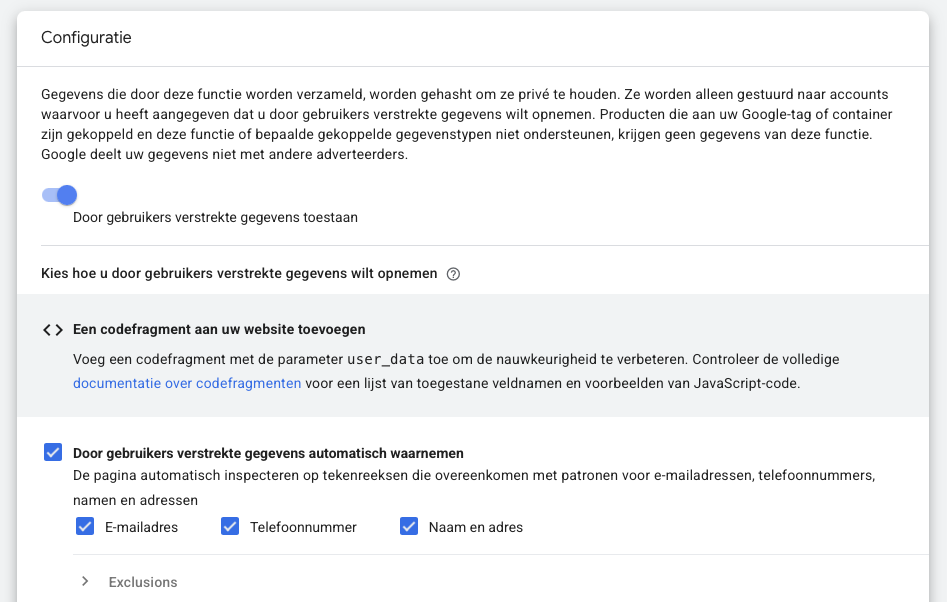Click the user_data parameter code text
Viewport: 947px width, 602px height.
[384, 359]
